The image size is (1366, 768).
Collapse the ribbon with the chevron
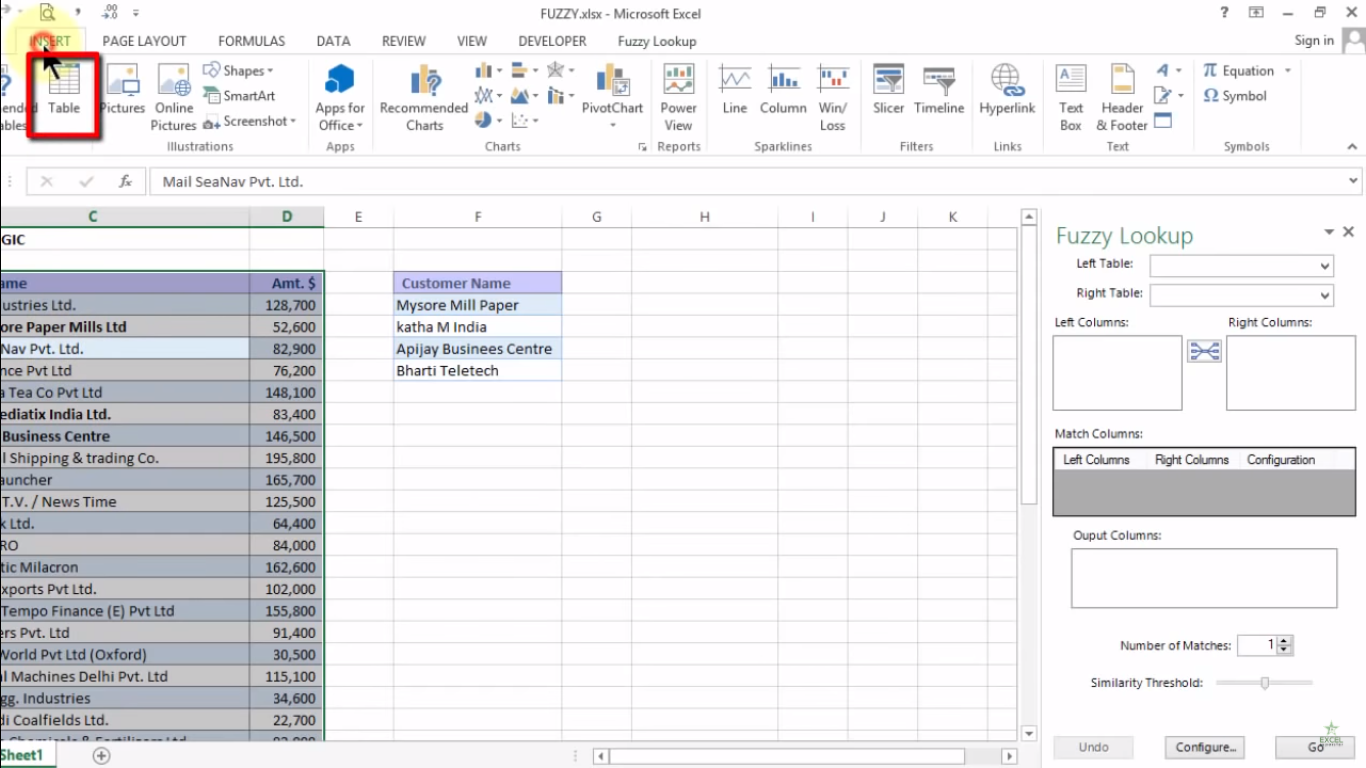(x=1352, y=147)
